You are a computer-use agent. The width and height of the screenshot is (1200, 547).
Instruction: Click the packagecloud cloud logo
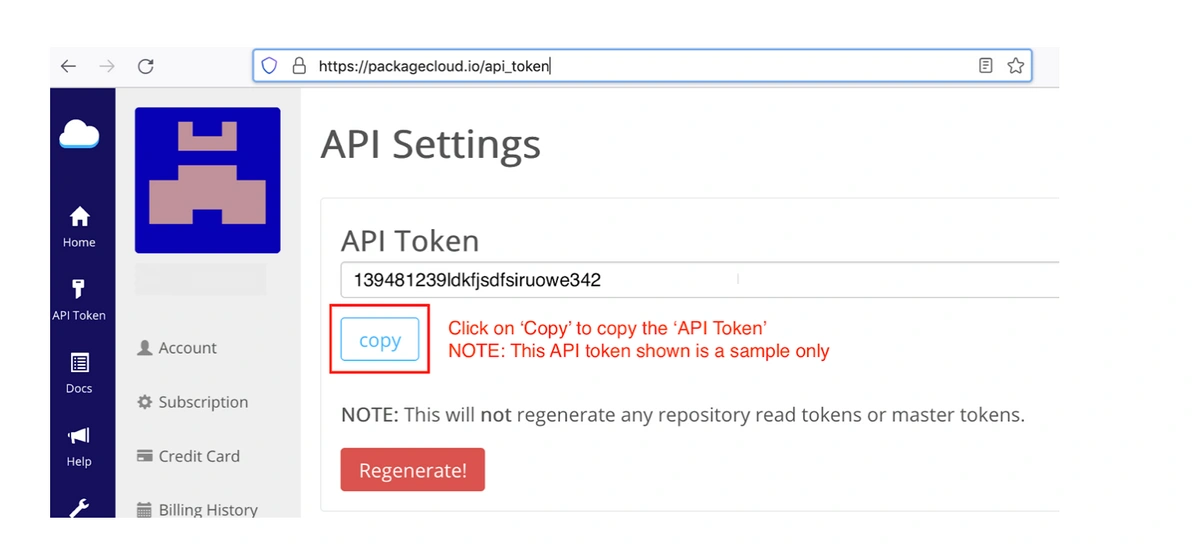pyautogui.click(x=79, y=133)
